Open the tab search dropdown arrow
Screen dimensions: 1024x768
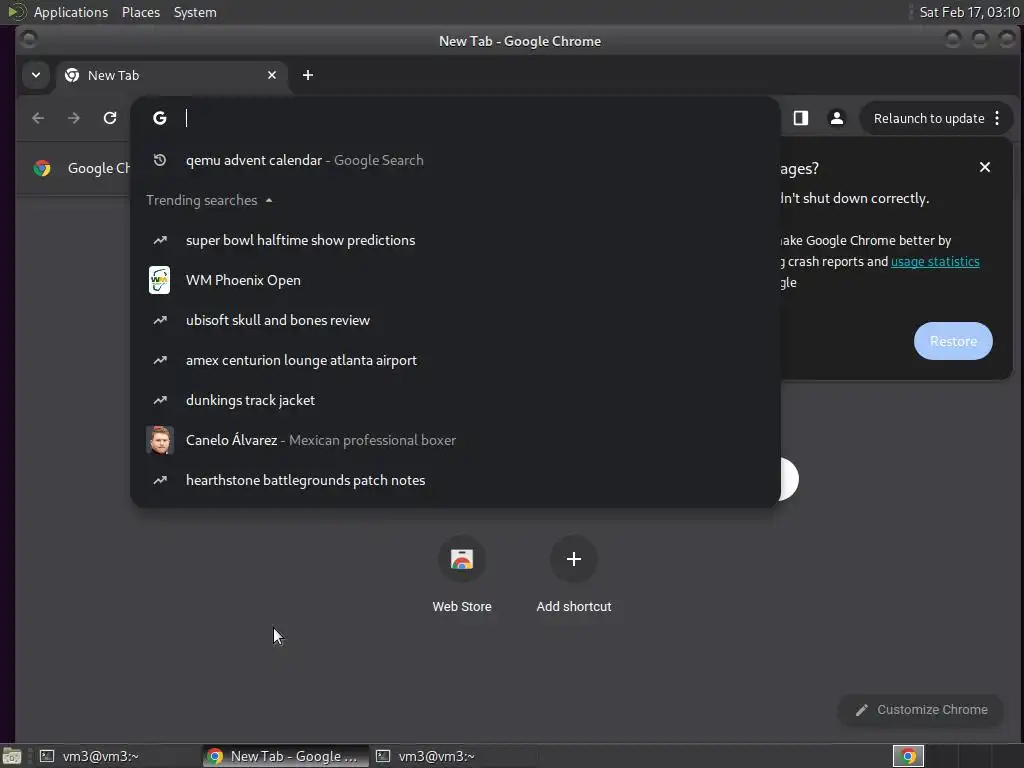pyautogui.click(x=36, y=75)
